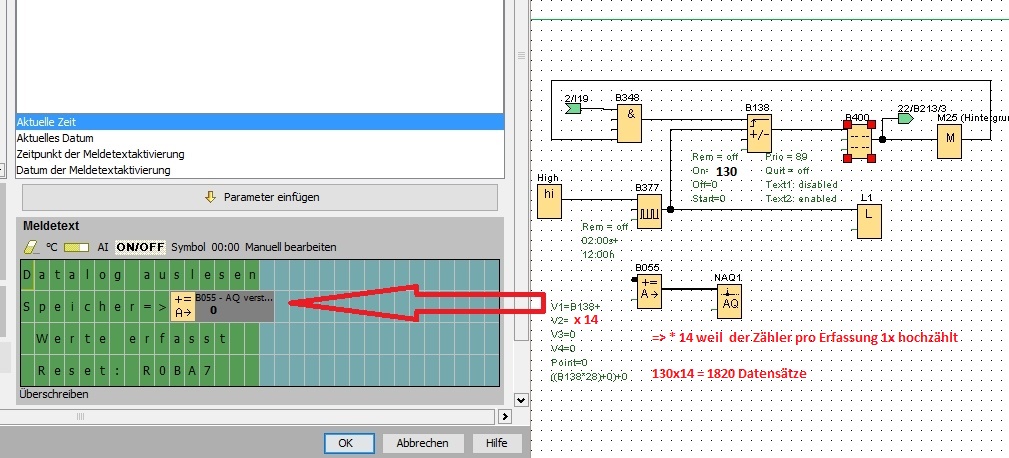Toggle the ON/OFF option in Meldetext toolbar
The width and height of the screenshot is (1009, 458).
(139, 246)
